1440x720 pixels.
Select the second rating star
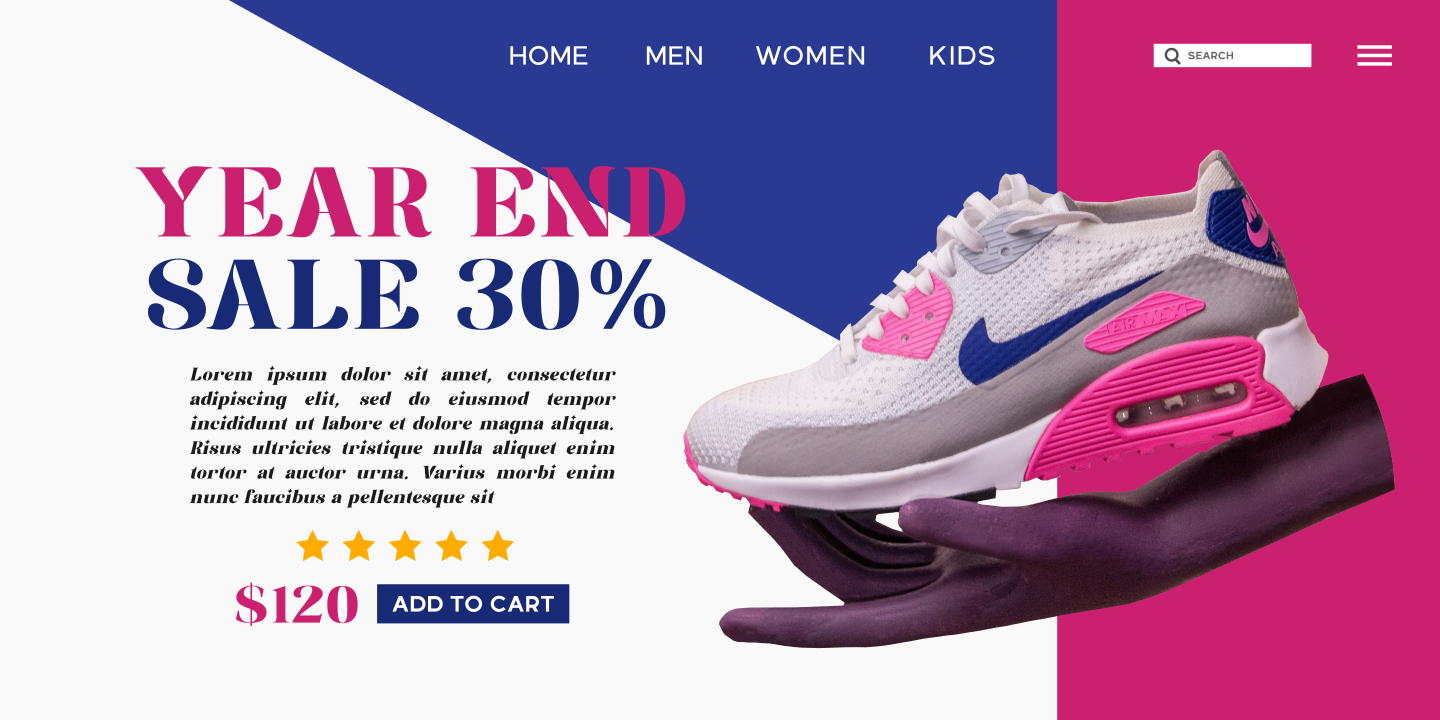(x=359, y=546)
